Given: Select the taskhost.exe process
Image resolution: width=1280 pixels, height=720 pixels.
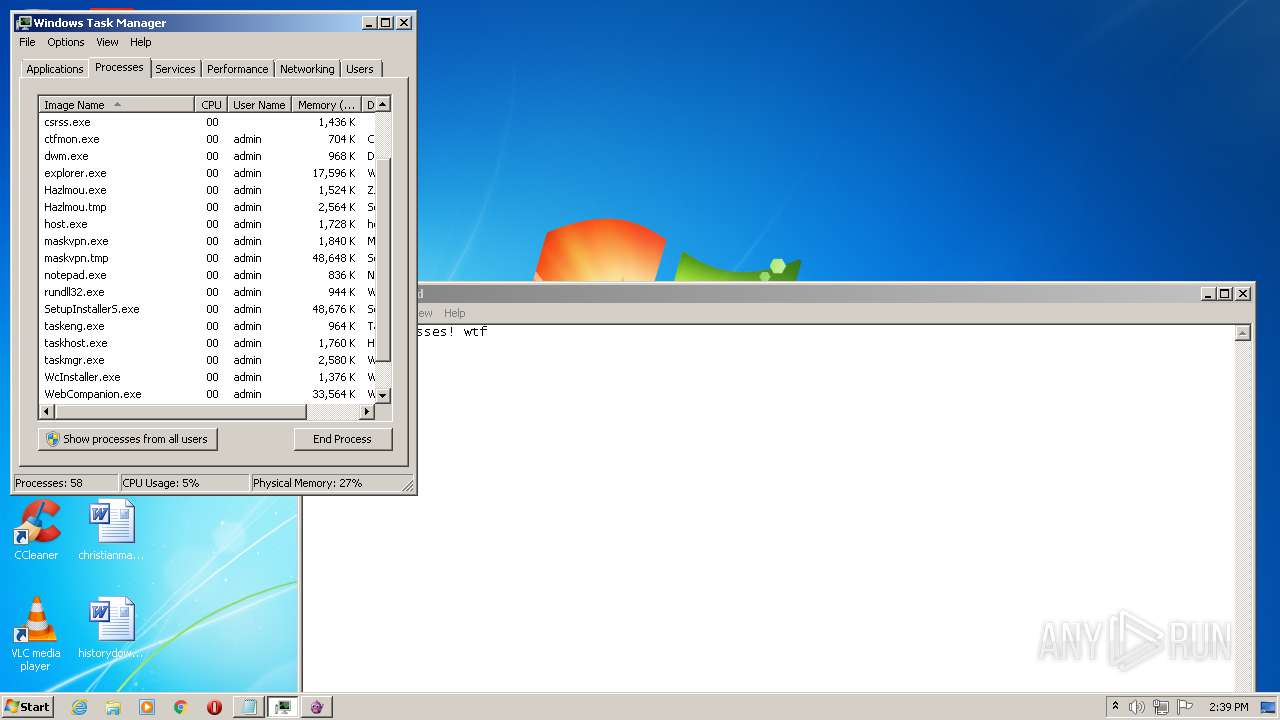Looking at the screenshot, I should click(207, 343).
